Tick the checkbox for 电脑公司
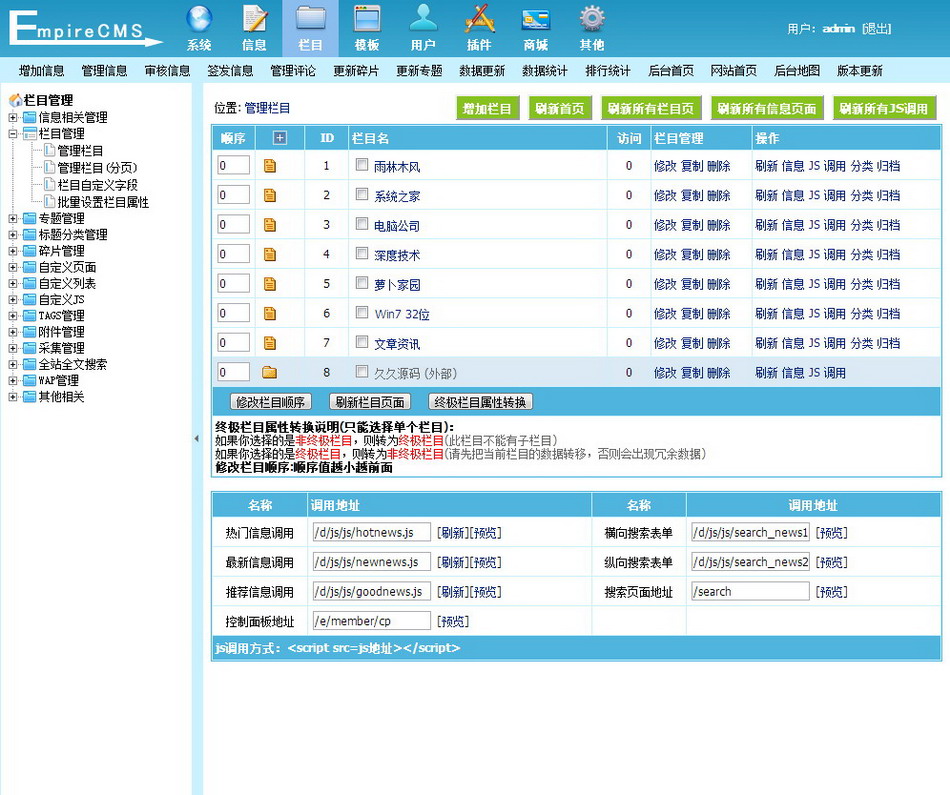950x795 pixels. [x=362, y=224]
